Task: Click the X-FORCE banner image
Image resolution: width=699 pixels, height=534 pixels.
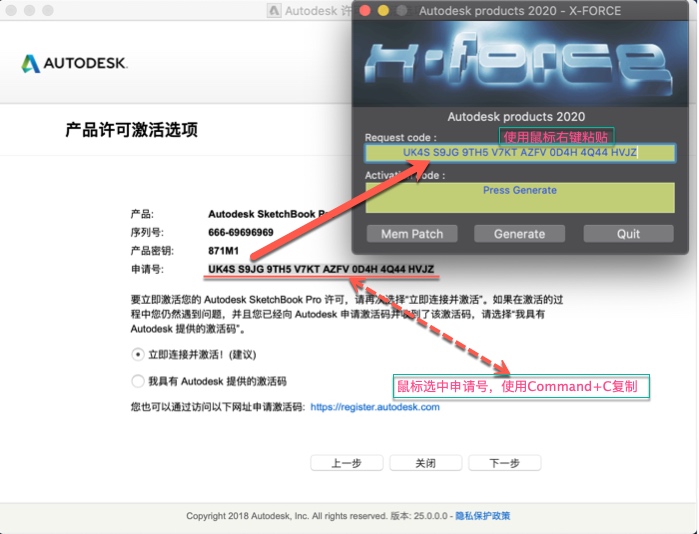Action: click(520, 63)
